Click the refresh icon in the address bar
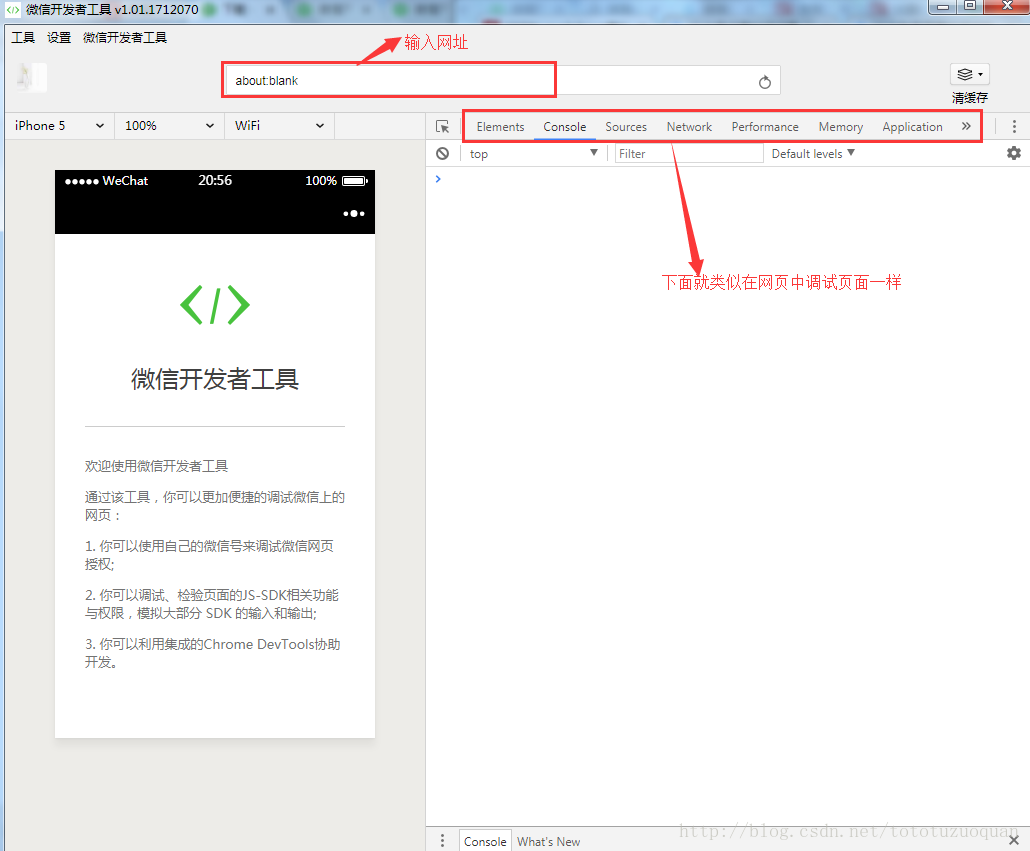1030x851 pixels. (765, 82)
